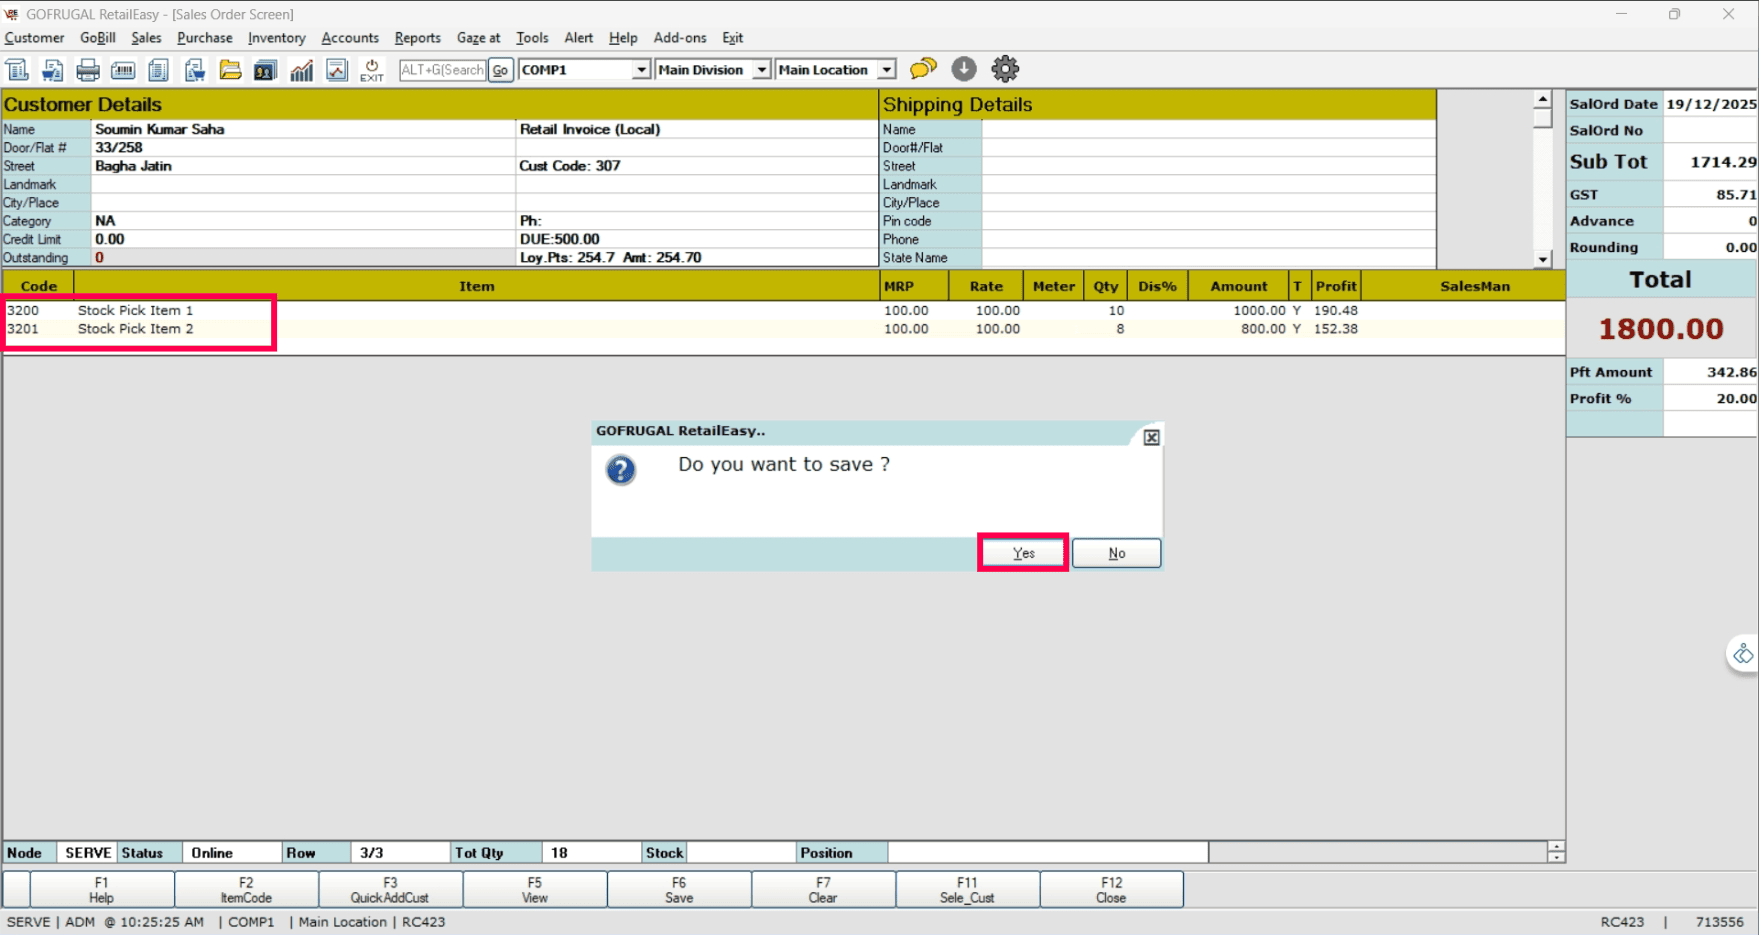The image size is (1759, 935).
Task: Open the Customer menu
Action: pyautogui.click(x=34, y=38)
